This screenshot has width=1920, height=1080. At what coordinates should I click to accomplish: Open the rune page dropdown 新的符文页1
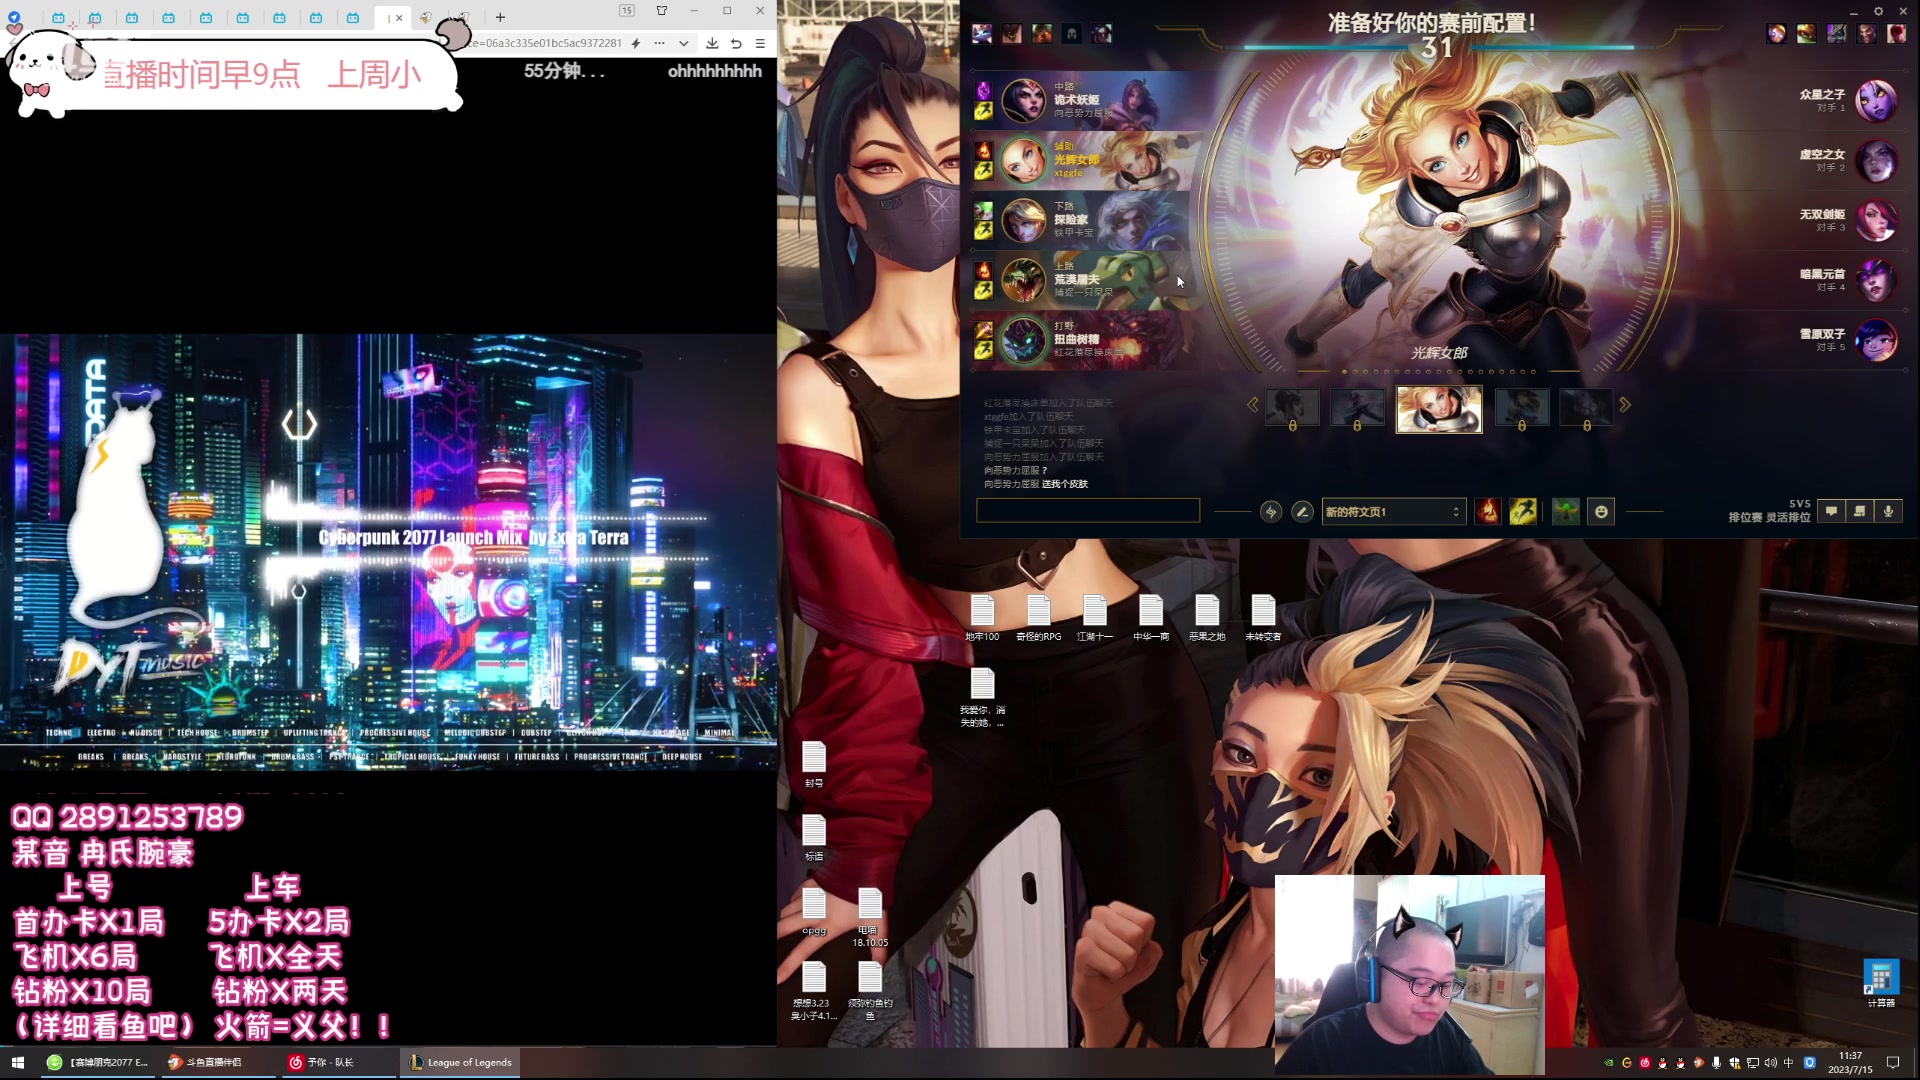(1394, 512)
